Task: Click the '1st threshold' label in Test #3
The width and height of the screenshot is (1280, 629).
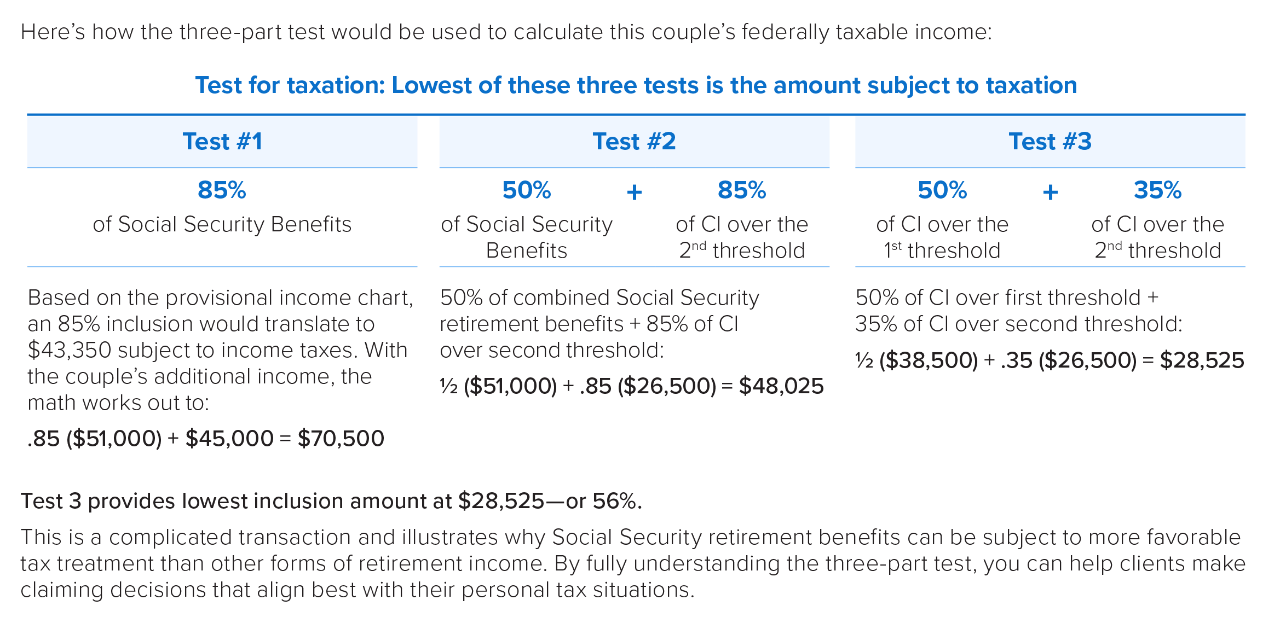Action: (x=942, y=250)
